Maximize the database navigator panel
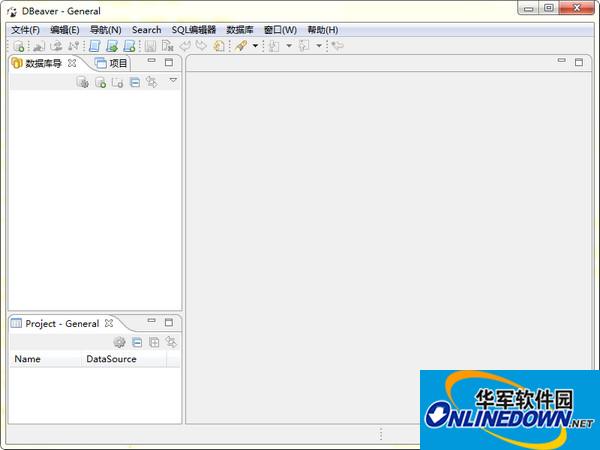Viewport: 600px width, 450px height. coord(169,62)
